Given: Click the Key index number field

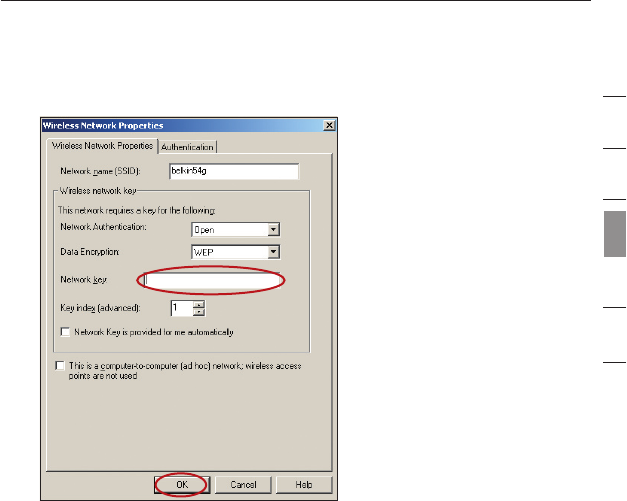Looking at the screenshot, I should 182,308.
